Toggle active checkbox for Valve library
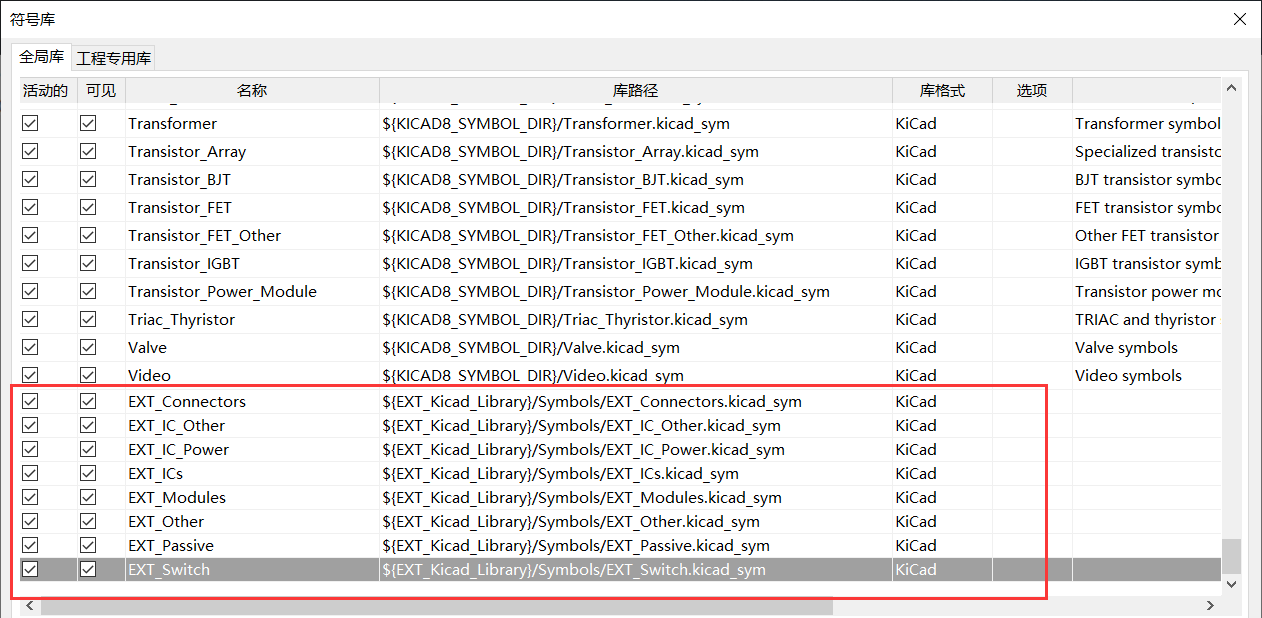The height and width of the screenshot is (618, 1262). [30, 348]
